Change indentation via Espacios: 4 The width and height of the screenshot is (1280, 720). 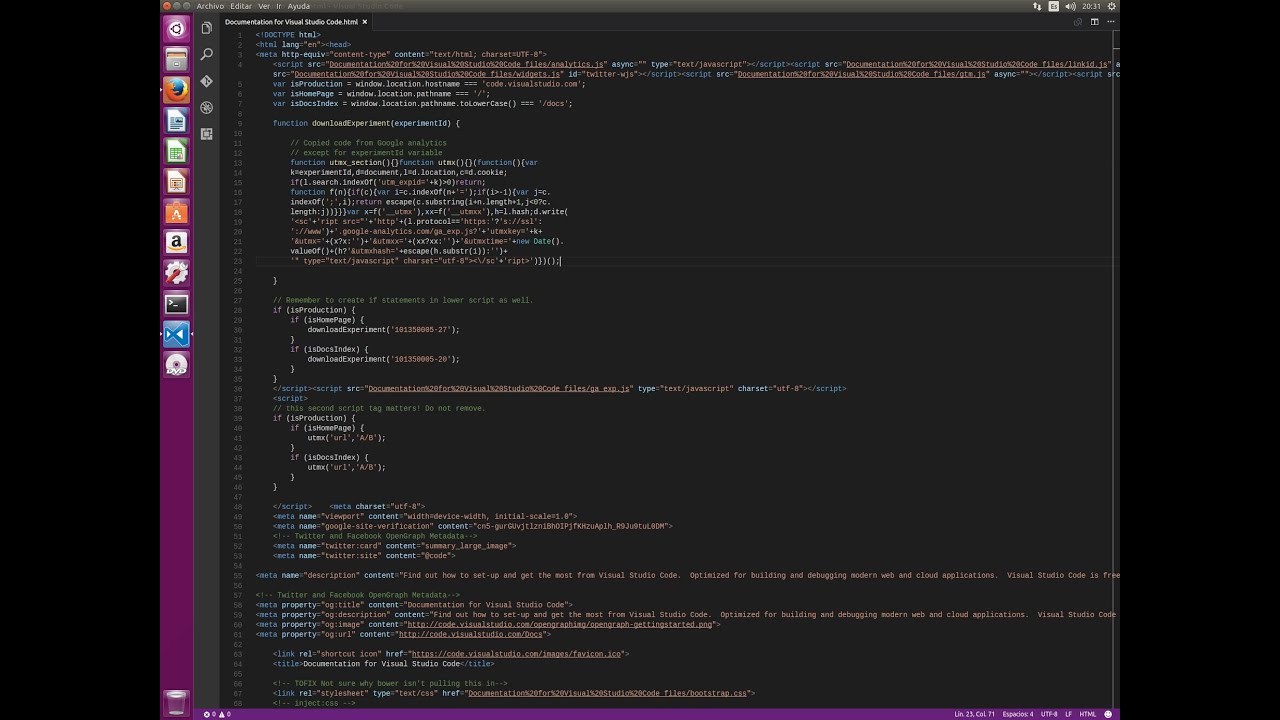[1018, 714]
